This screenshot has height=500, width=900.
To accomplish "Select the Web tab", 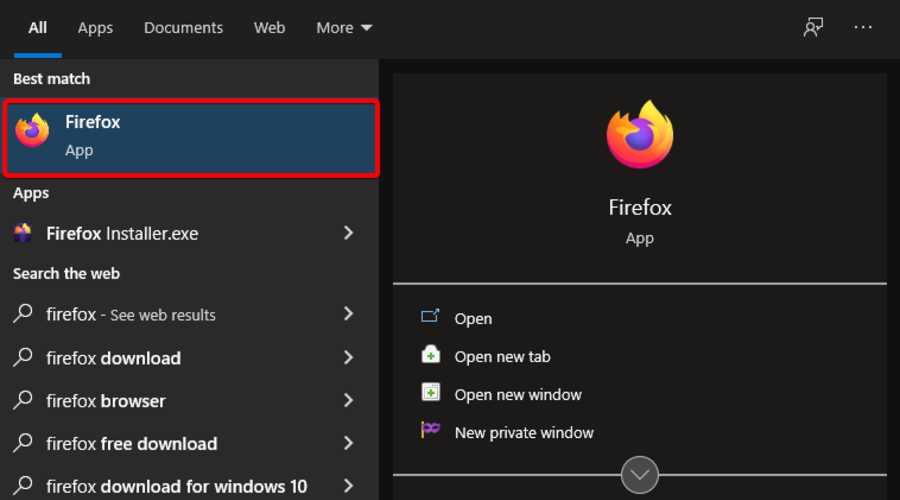I will click(x=269, y=28).
